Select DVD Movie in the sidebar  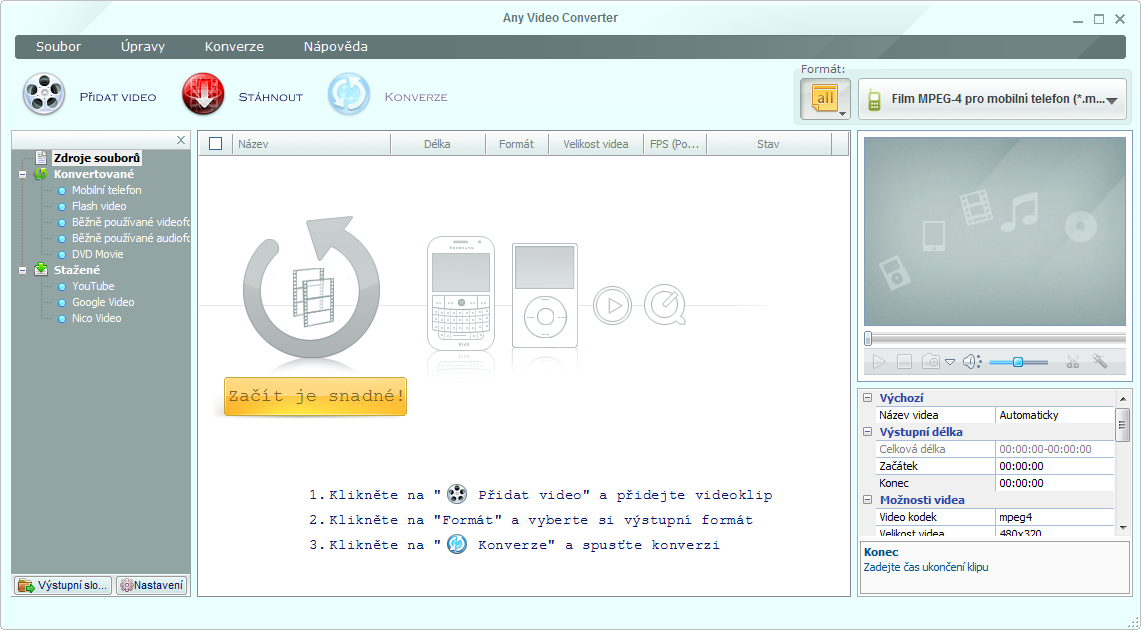[98, 254]
